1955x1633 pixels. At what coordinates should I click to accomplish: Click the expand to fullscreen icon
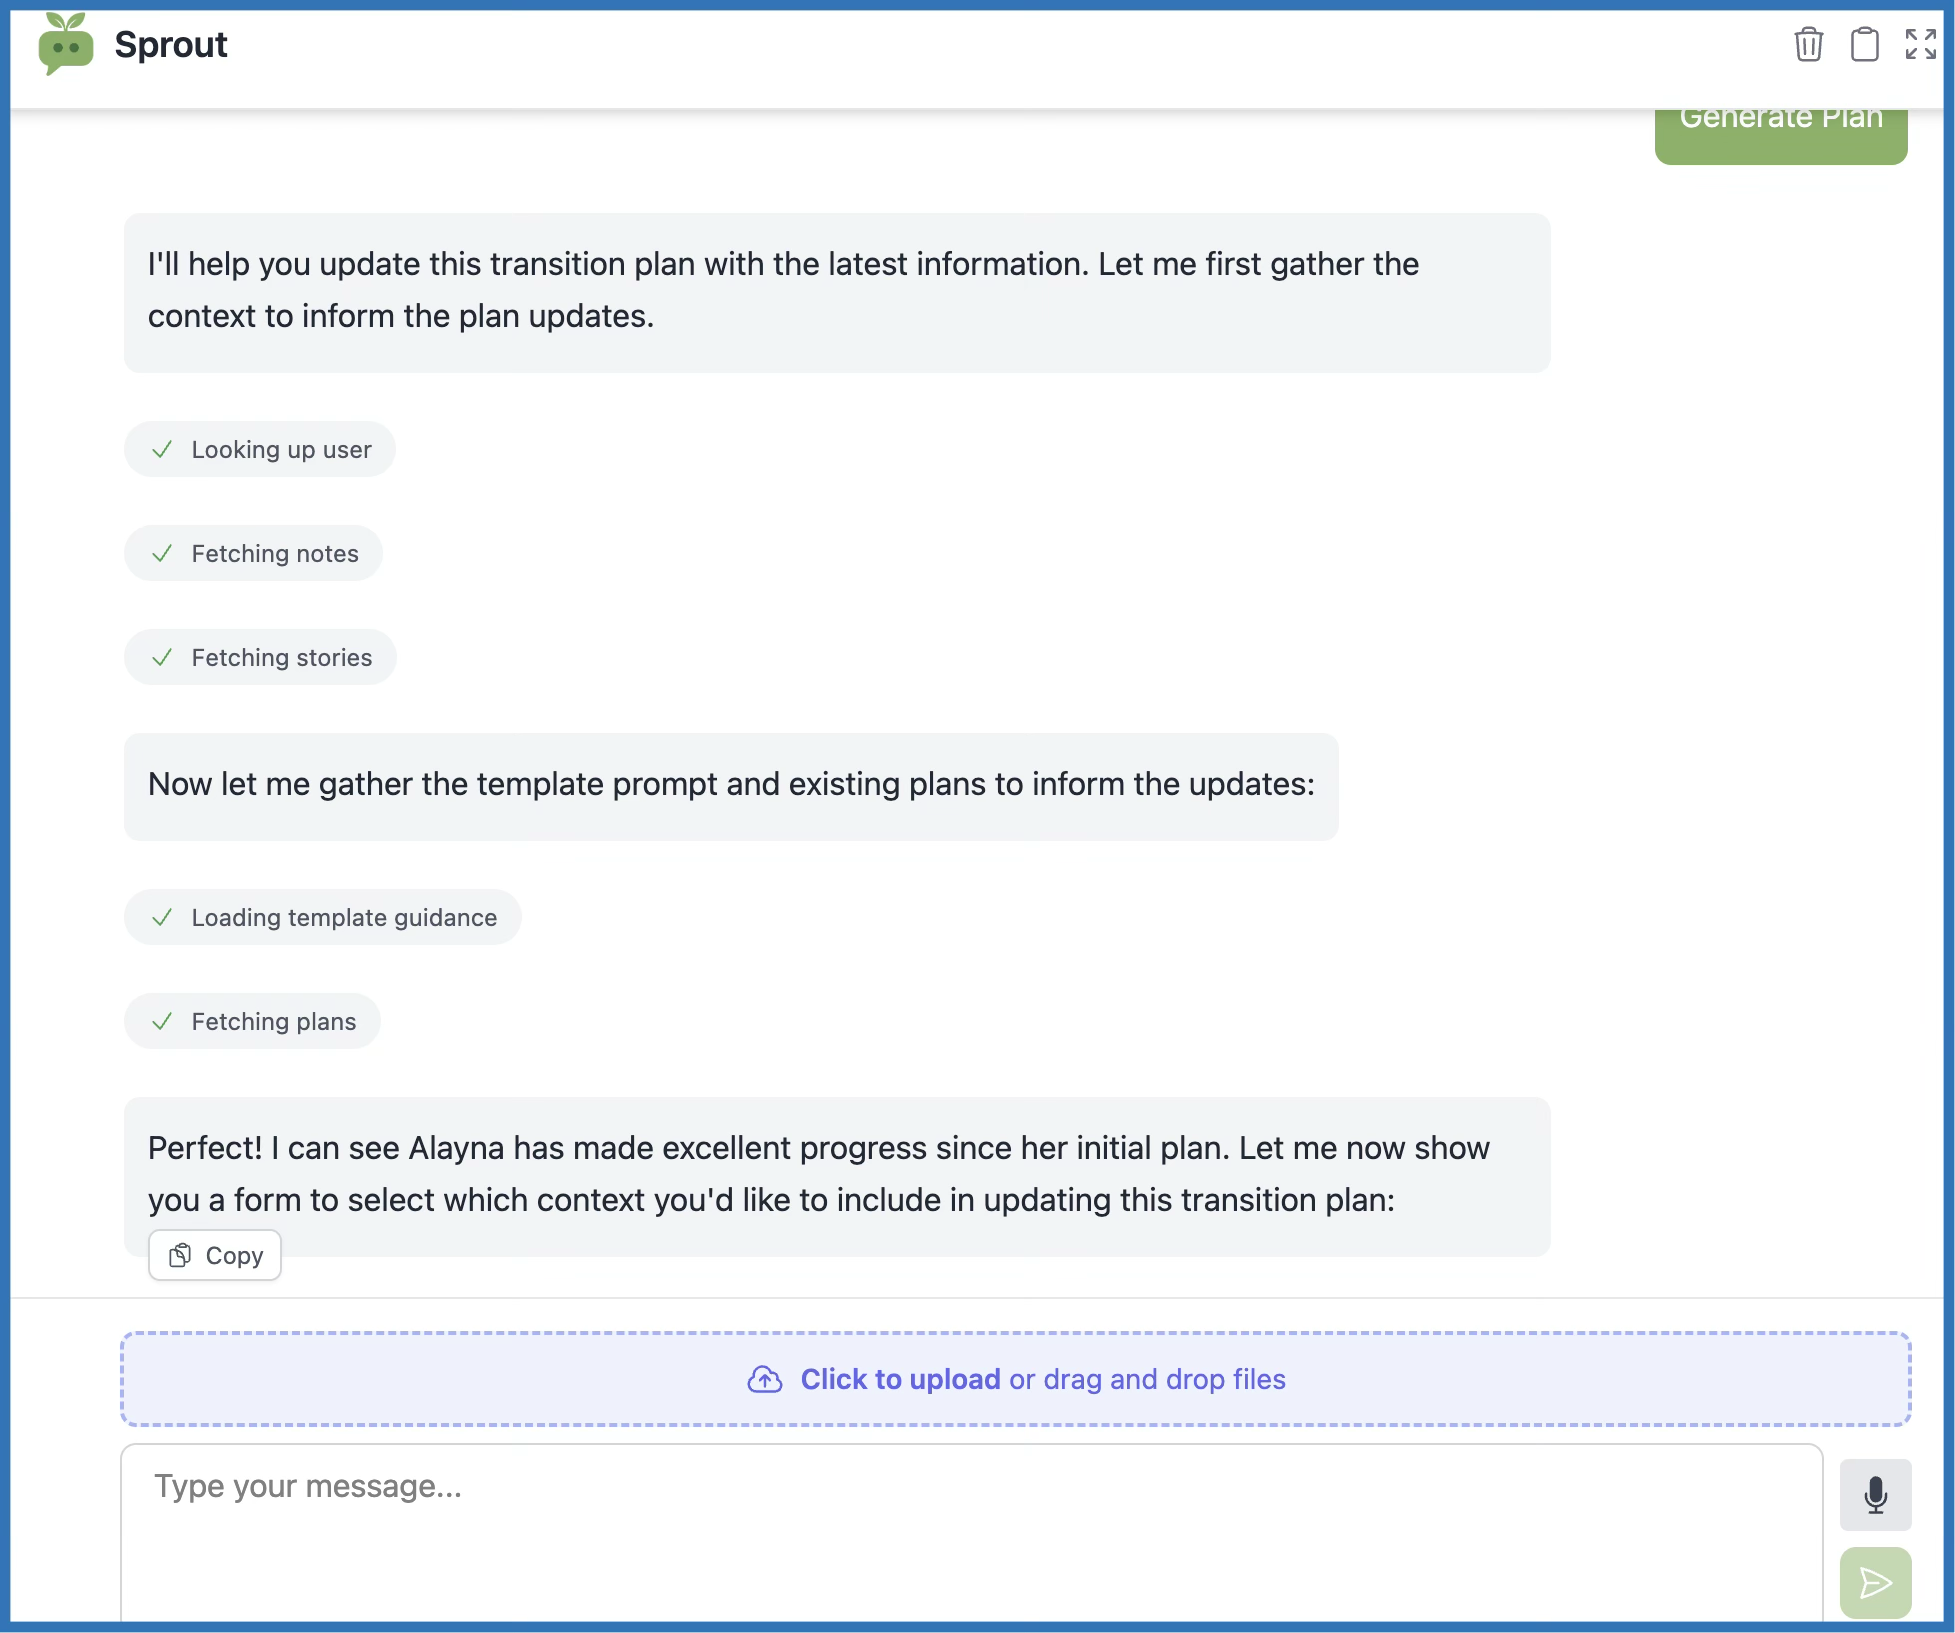(x=1920, y=45)
